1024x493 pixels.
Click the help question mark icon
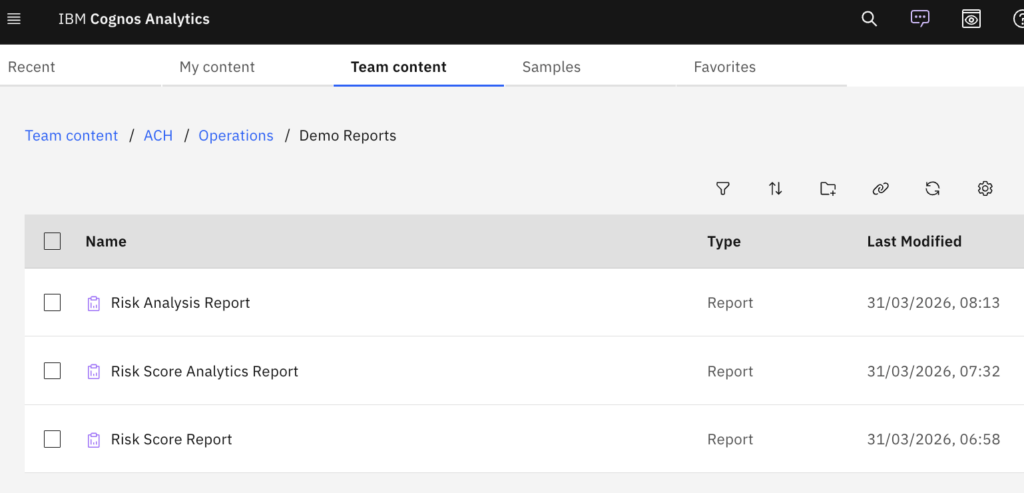tap(1017, 19)
